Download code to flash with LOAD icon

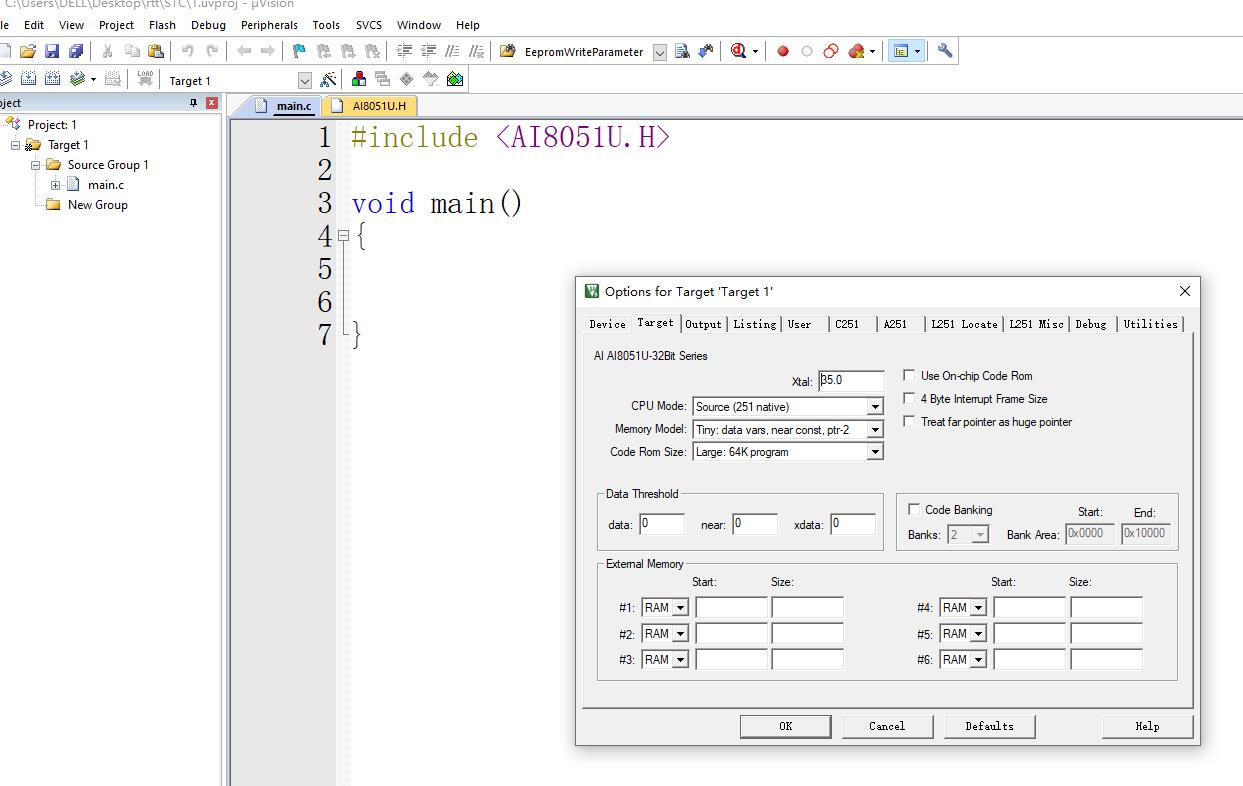146,79
